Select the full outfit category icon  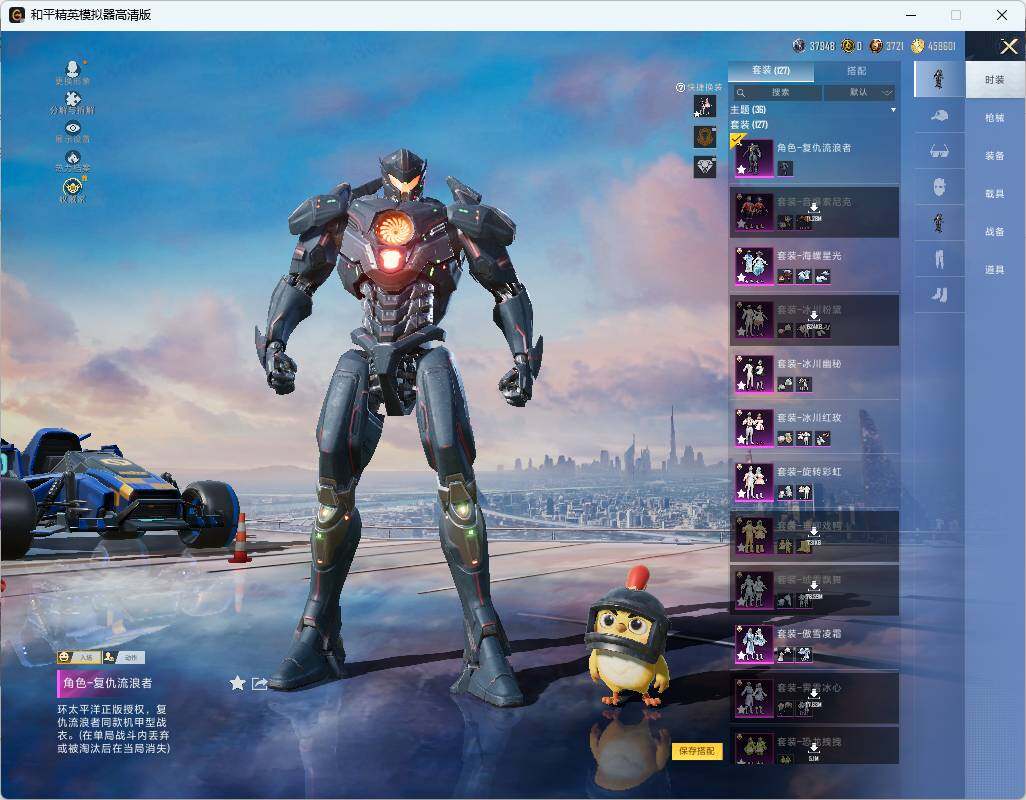pyautogui.click(x=939, y=79)
